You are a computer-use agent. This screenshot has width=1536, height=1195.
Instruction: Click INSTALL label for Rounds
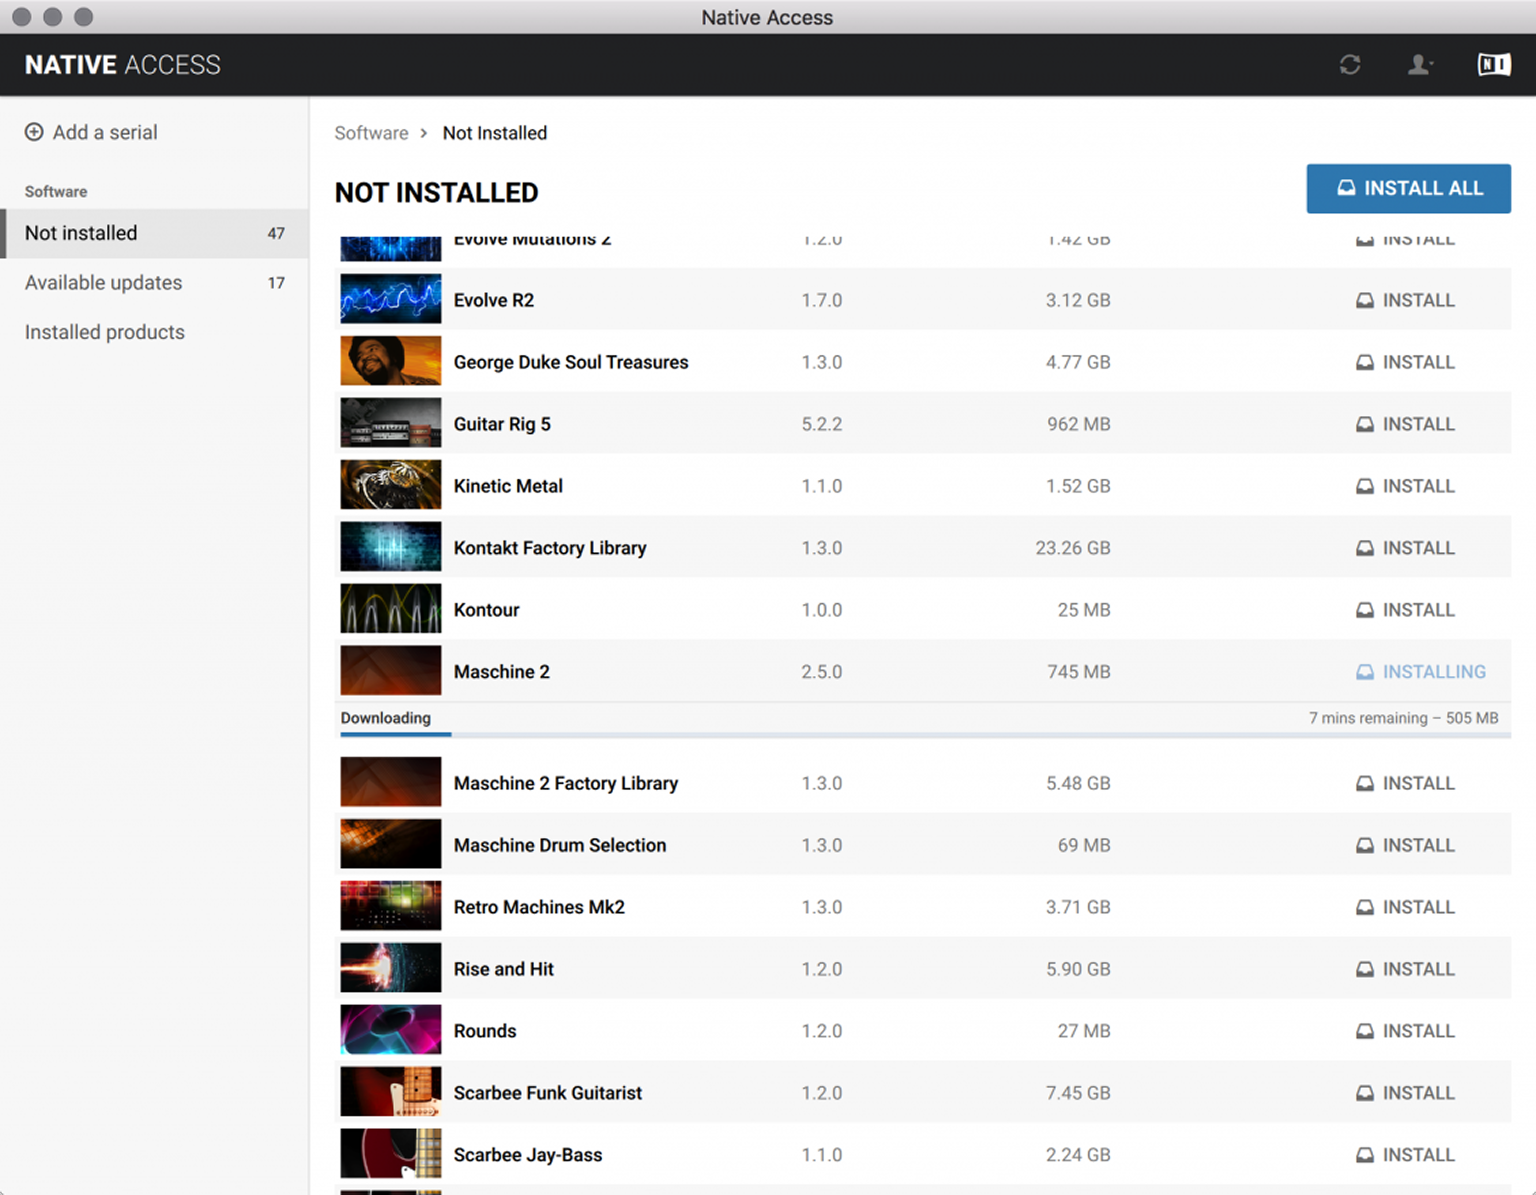tap(1418, 1031)
